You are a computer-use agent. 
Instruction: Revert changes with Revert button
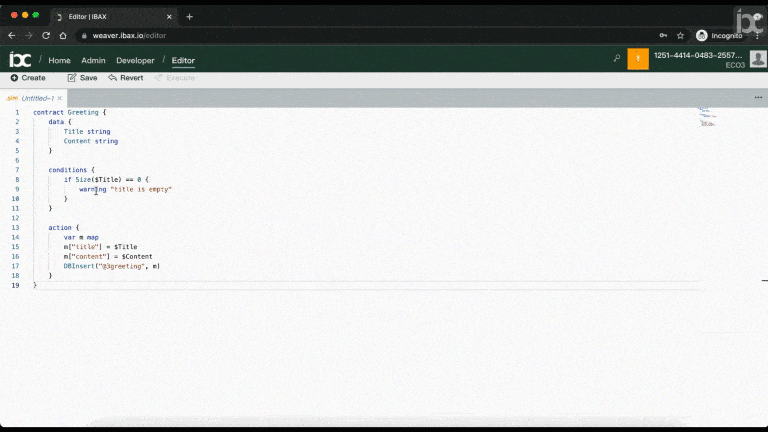tap(125, 78)
